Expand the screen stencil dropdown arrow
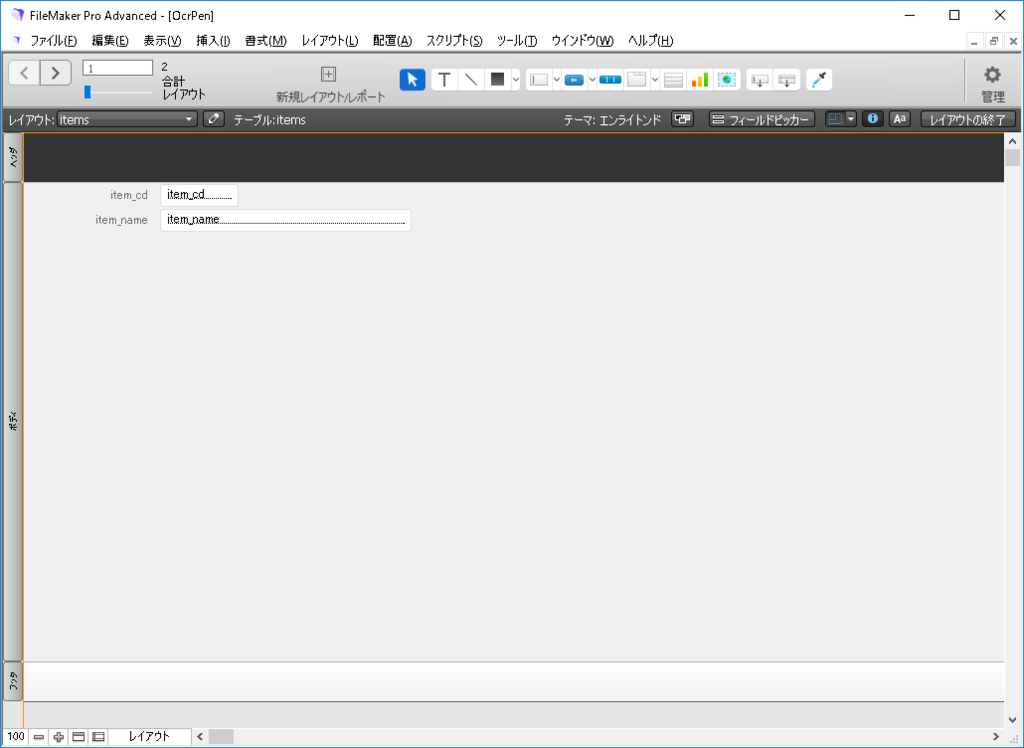Viewport: 1024px width, 748px height. (851, 119)
